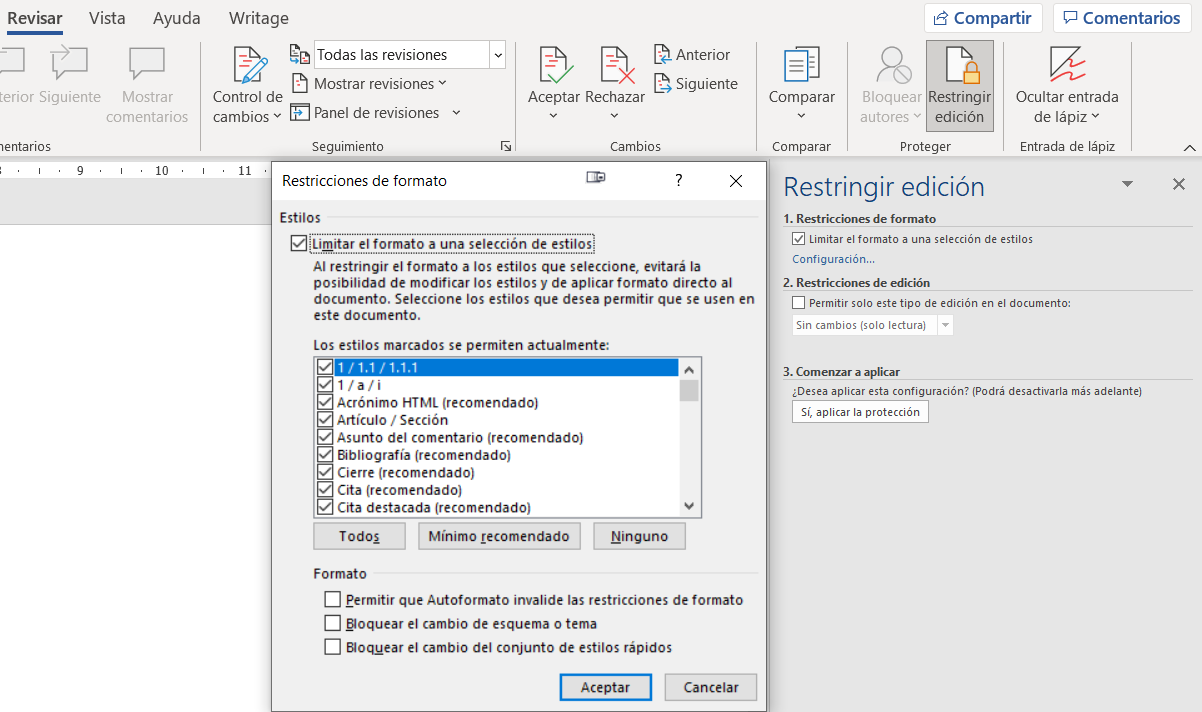Click Ocultar entrada de lápiz icon
1202x712 pixels.
tap(1066, 66)
